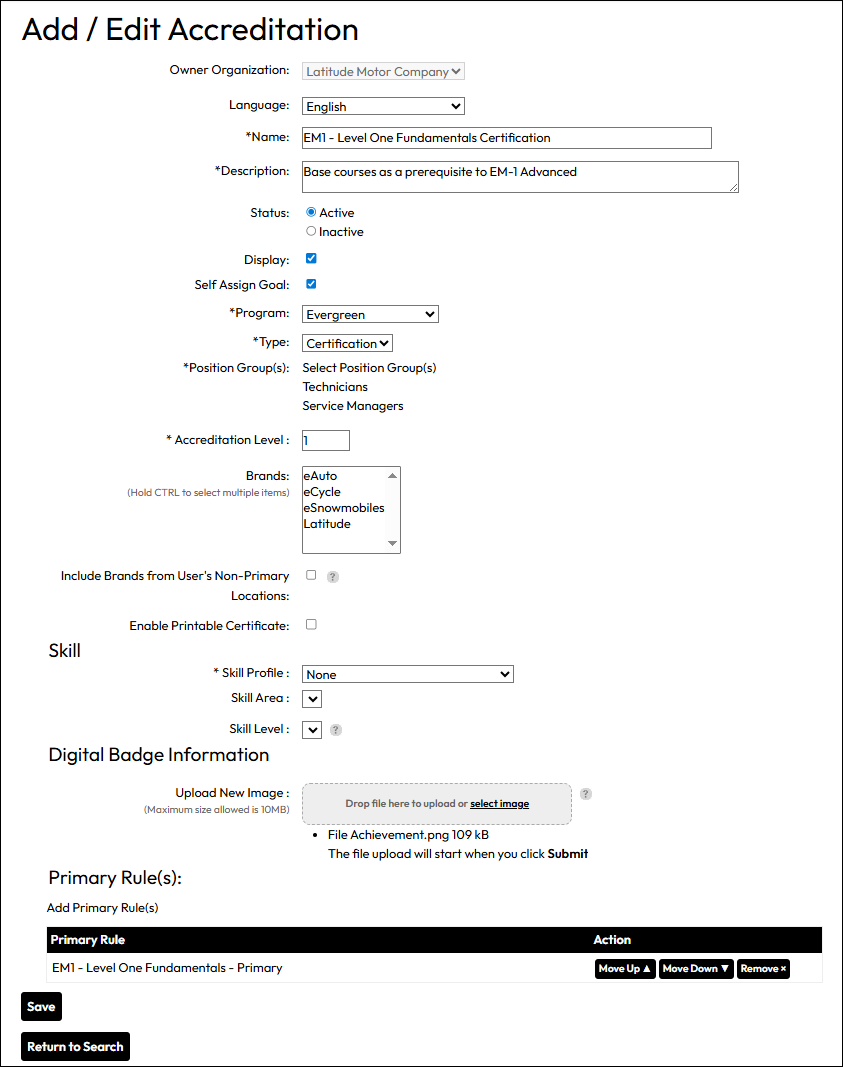Open the Skill Profile dropdown
This screenshot has height=1067, width=843.
(x=407, y=675)
